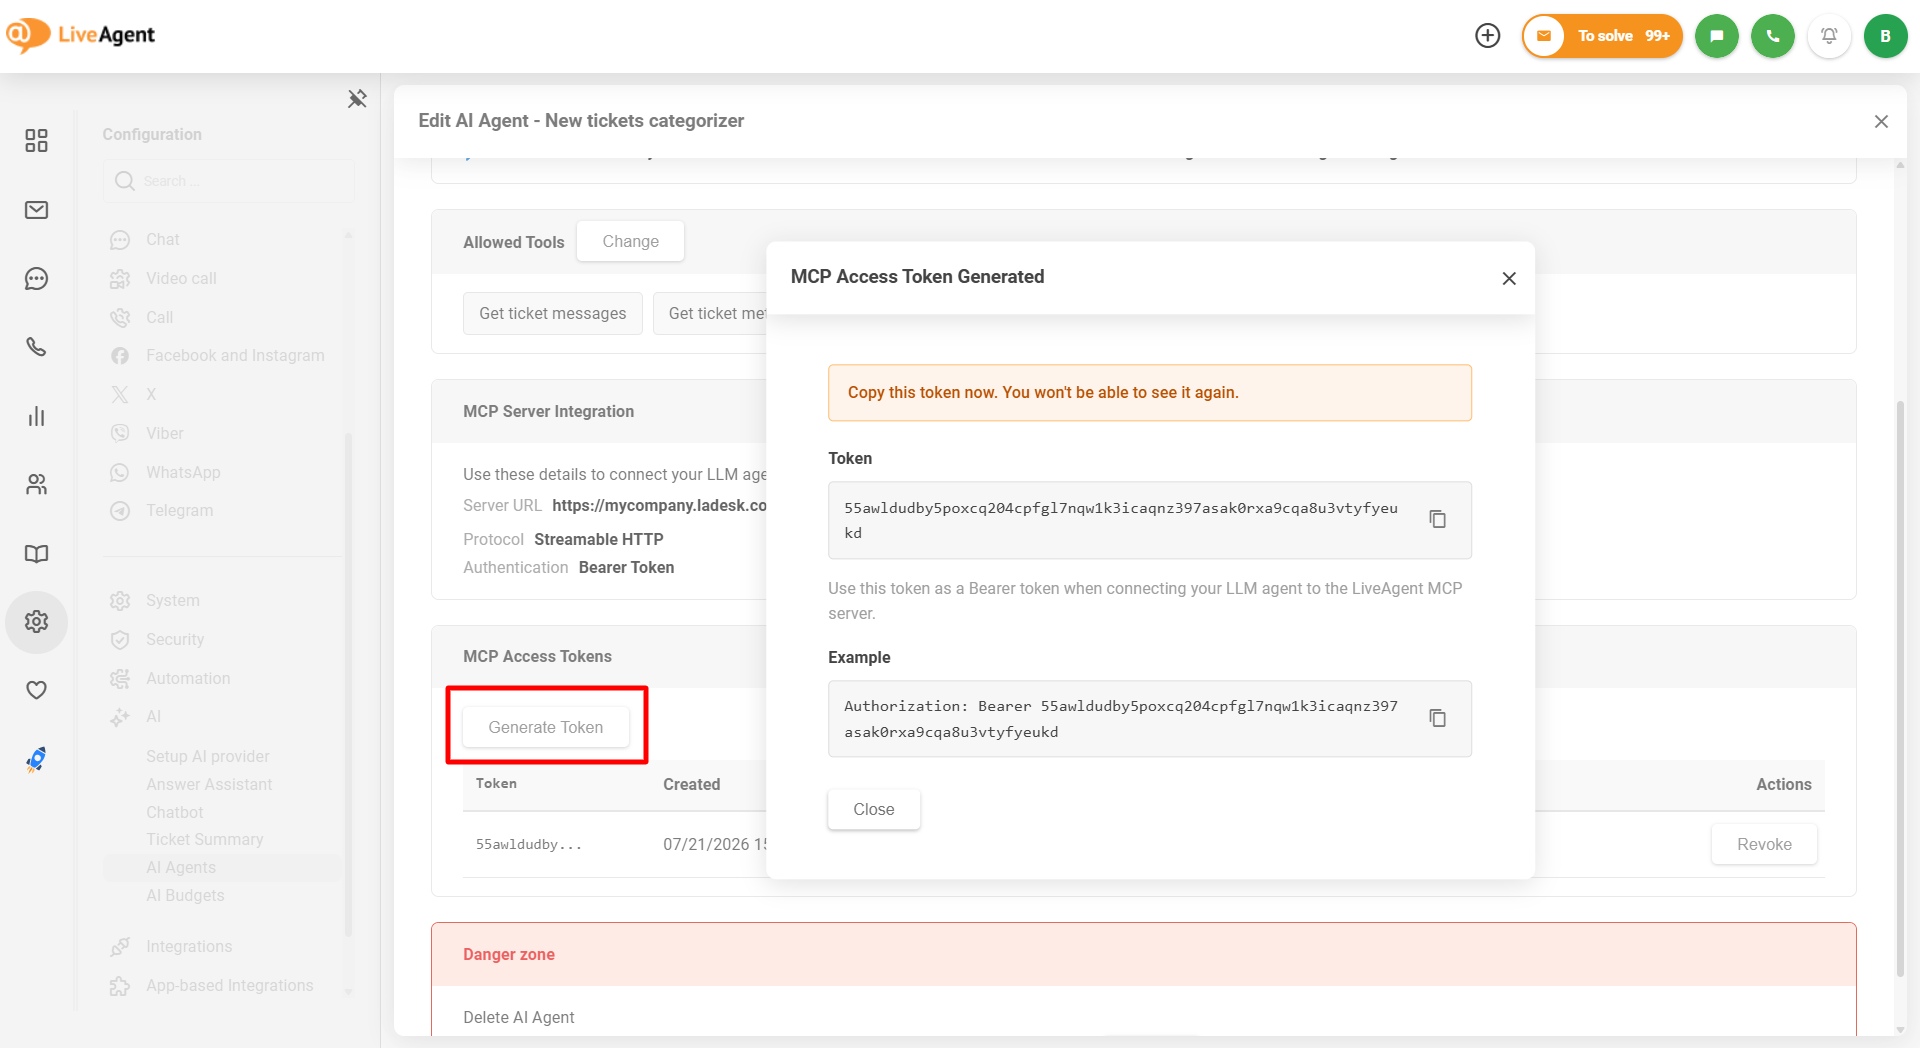This screenshot has width=1920, height=1048.
Task: Open Chat in Configuration menu
Action: click(163, 240)
